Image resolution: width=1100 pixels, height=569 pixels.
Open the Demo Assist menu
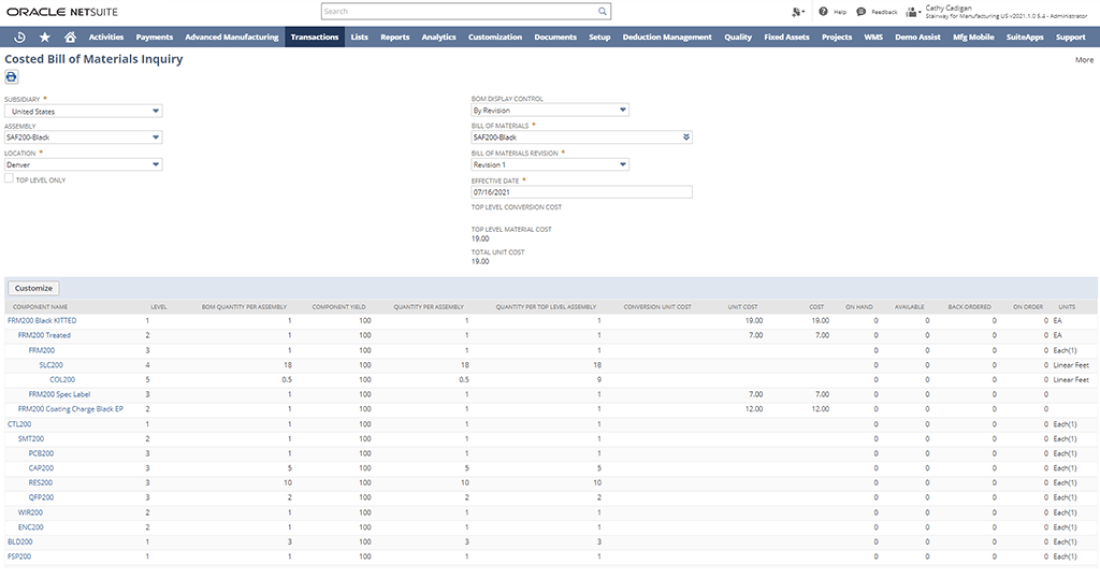coord(918,37)
